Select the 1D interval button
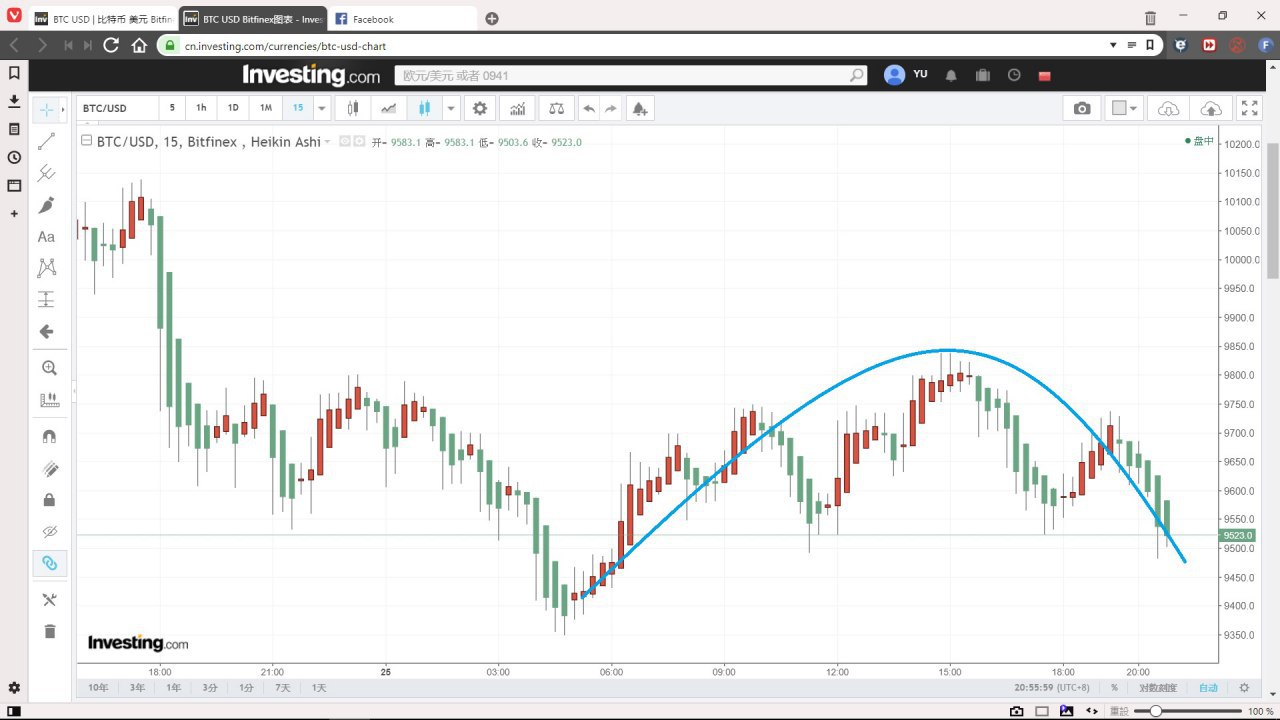The image size is (1280, 720). pyautogui.click(x=233, y=108)
